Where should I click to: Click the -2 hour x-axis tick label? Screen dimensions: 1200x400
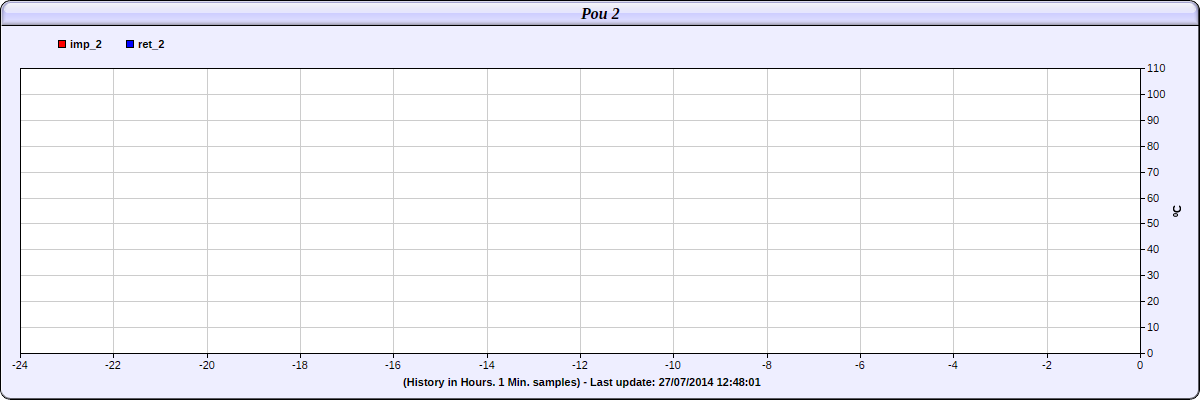pos(1047,366)
